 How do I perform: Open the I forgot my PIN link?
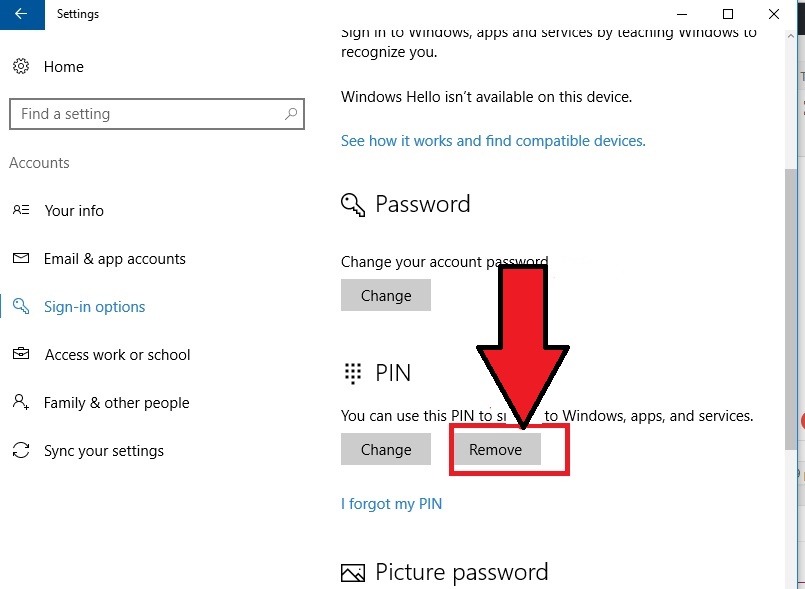coord(391,504)
